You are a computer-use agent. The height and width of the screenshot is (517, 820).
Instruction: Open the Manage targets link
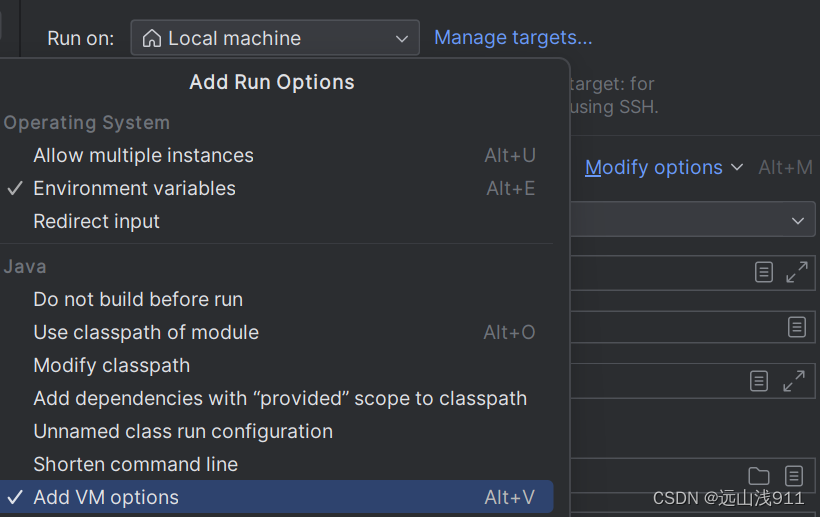point(513,38)
